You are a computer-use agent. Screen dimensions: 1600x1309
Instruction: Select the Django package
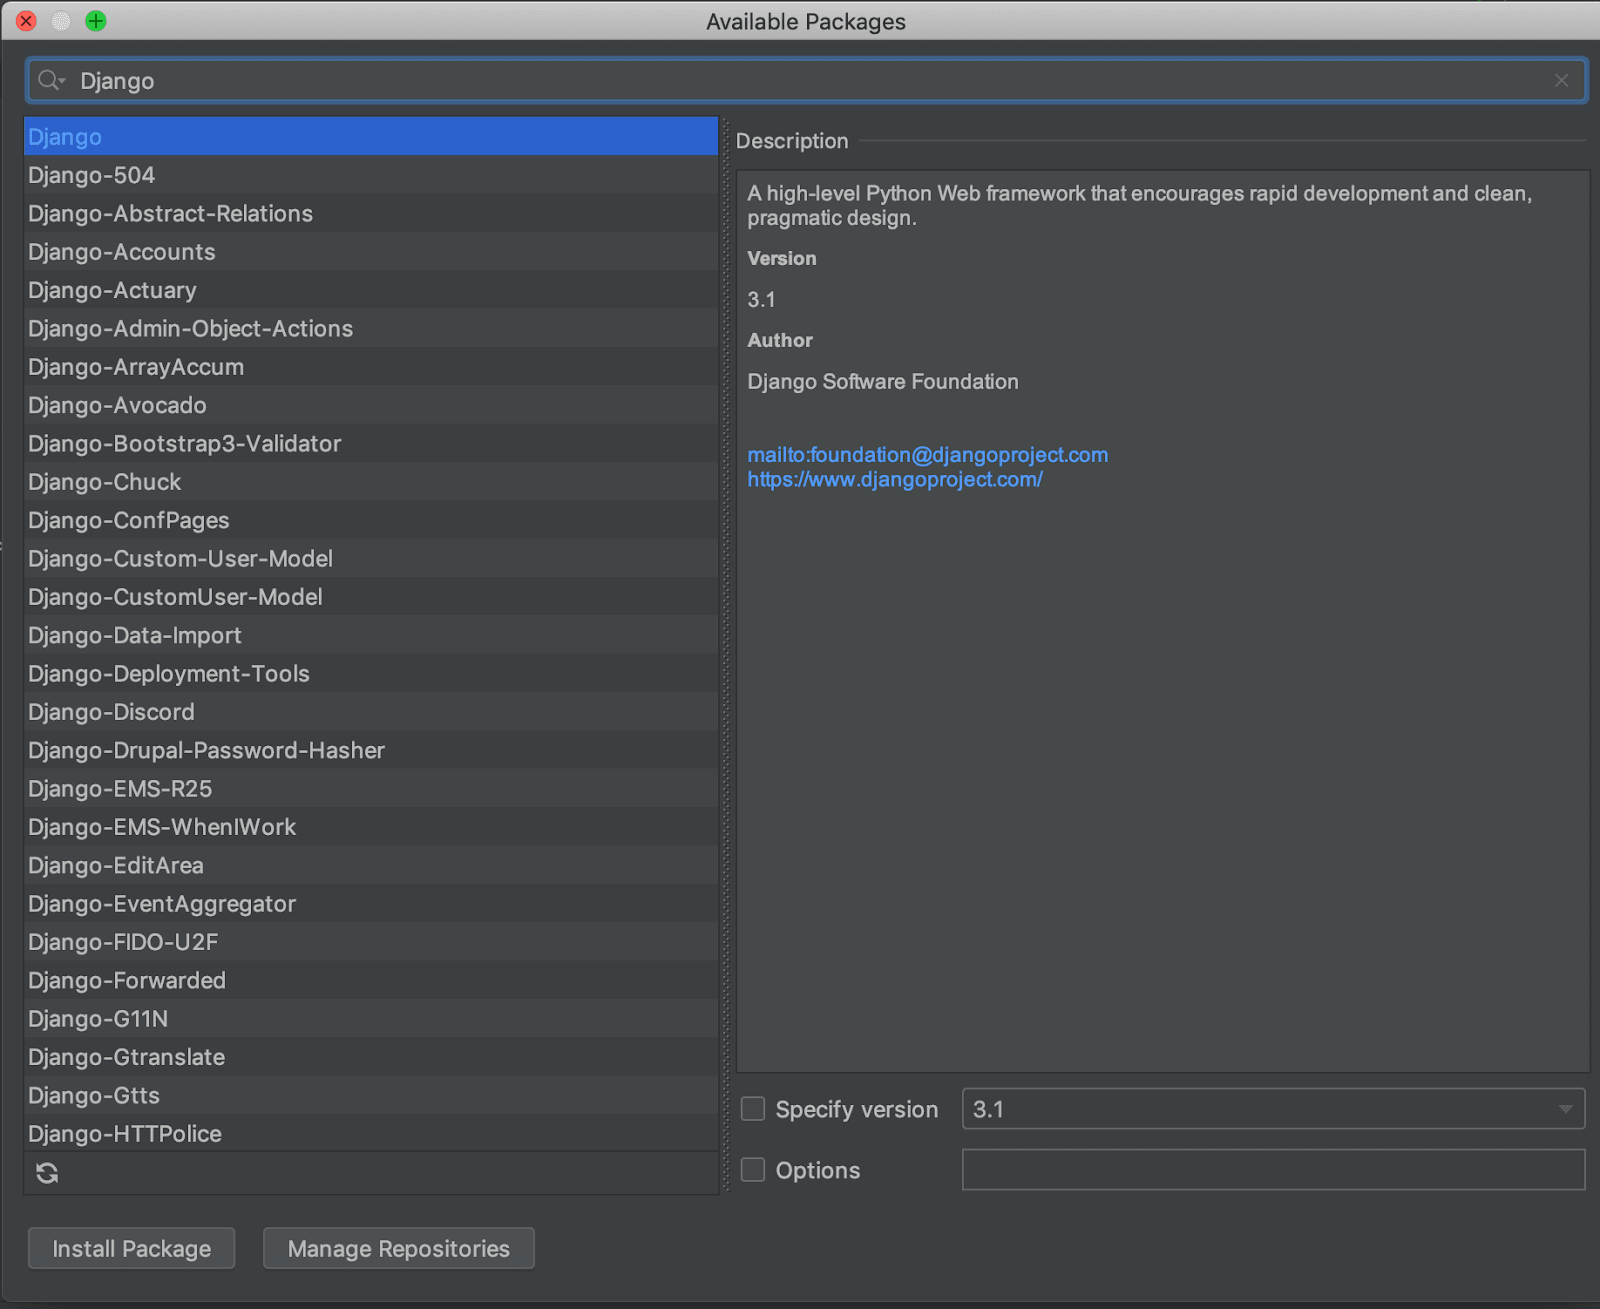(x=371, y=137)
